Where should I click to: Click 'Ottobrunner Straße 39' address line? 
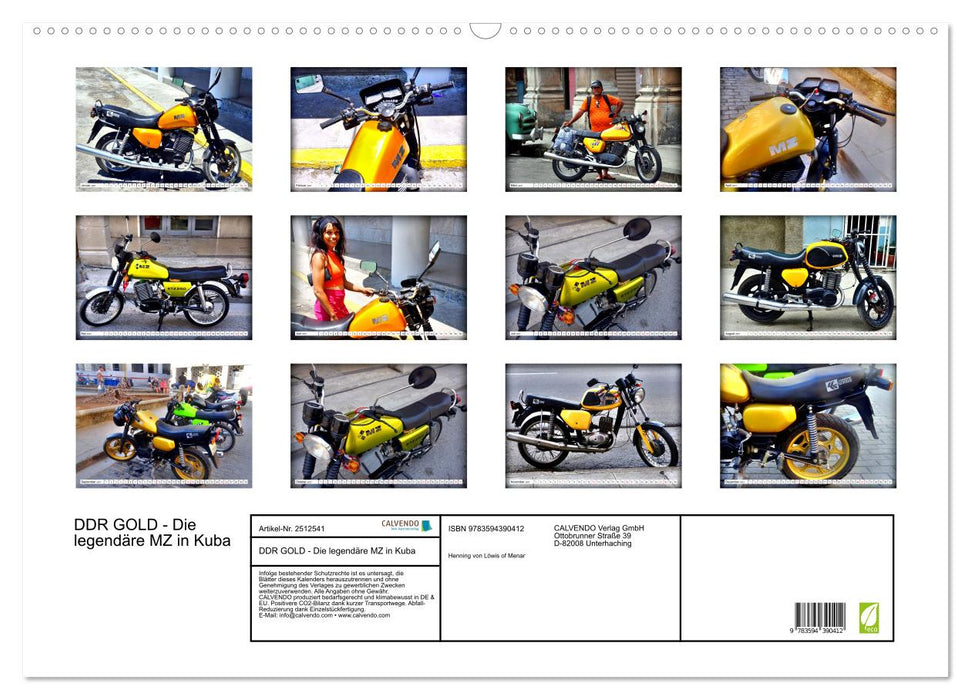(593, 536)
